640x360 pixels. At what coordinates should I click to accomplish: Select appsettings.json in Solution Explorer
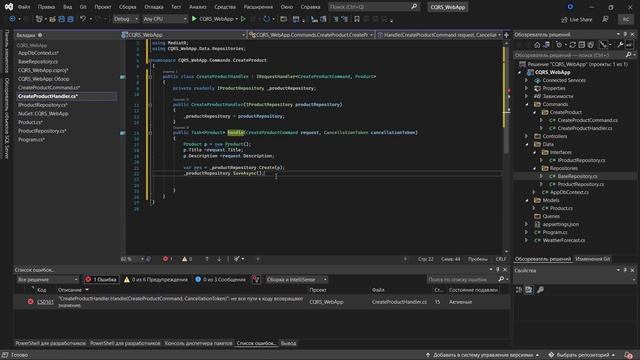coord(560,224)
